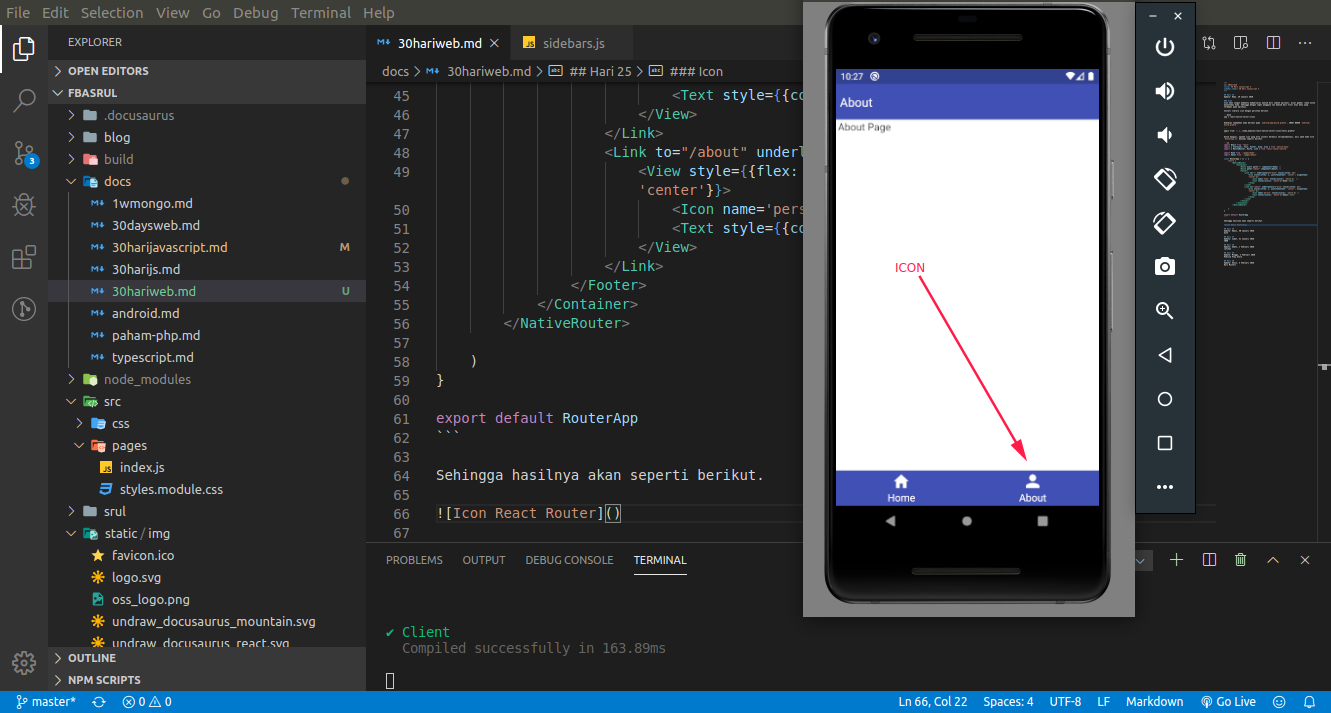This screenshot has height=713, width=1331.
Task: Open typescript.md file in explorer
Action: (153, 357)
